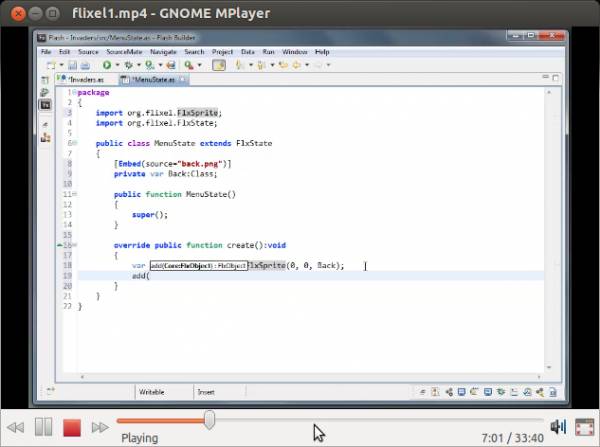600x447 pixels.
Task: Click the Next Annotation arrow icon
Action: pos(240,65)
